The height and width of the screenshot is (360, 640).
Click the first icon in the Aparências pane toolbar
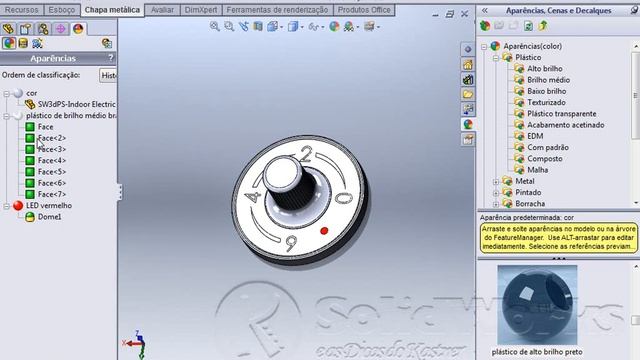(485, 26)
